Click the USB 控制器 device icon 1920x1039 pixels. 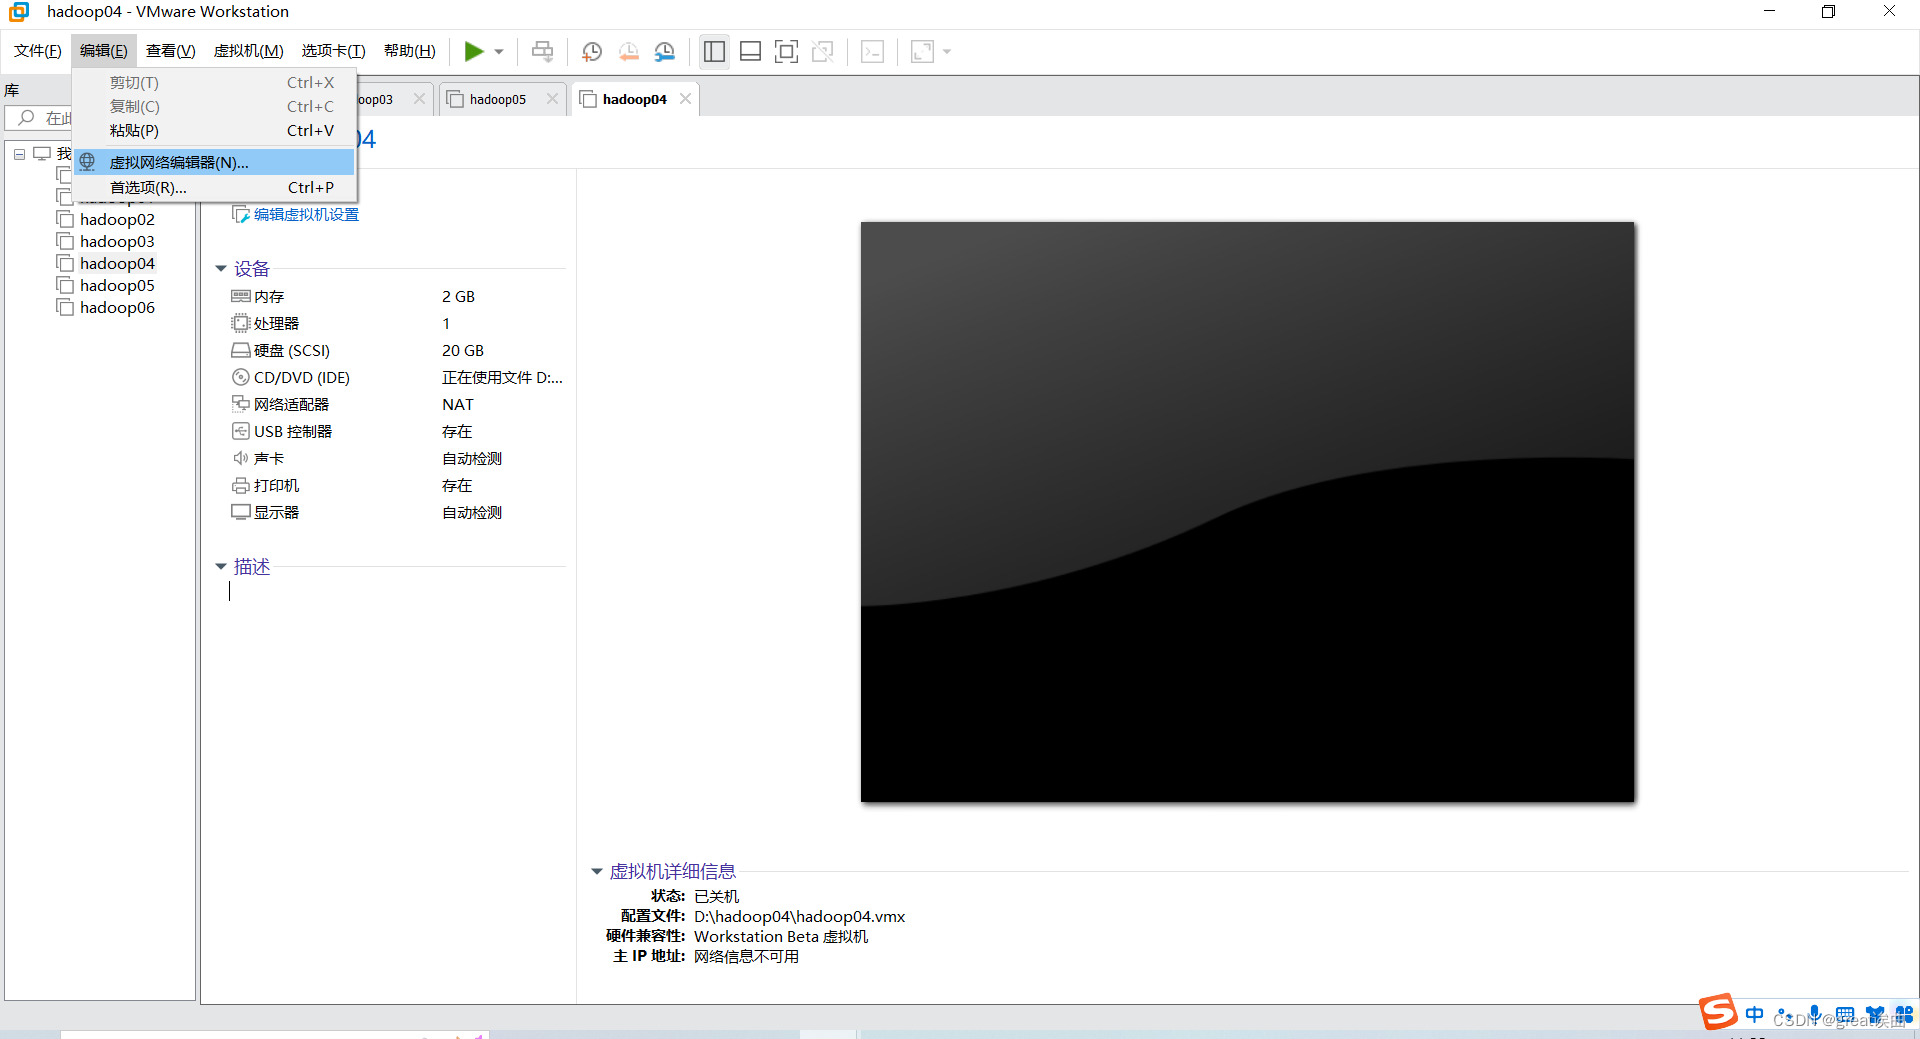tap(240, 431)
